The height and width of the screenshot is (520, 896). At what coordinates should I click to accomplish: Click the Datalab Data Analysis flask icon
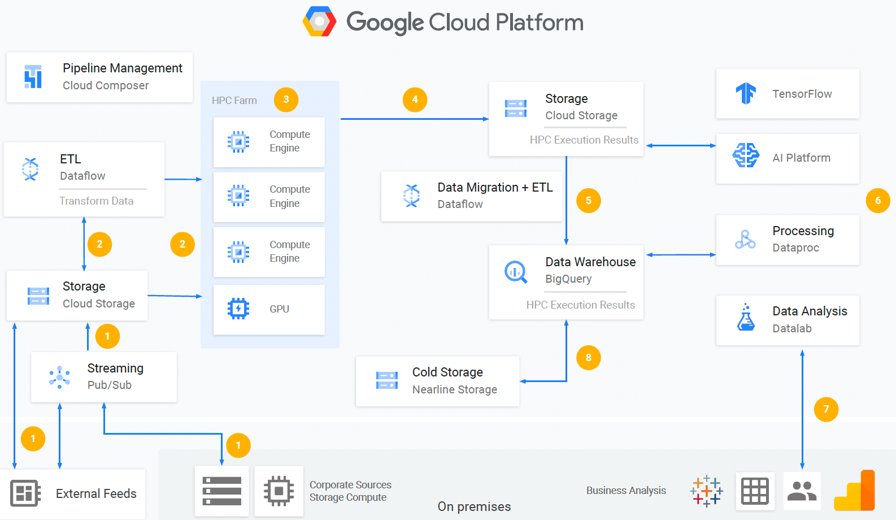pos(746,319)
